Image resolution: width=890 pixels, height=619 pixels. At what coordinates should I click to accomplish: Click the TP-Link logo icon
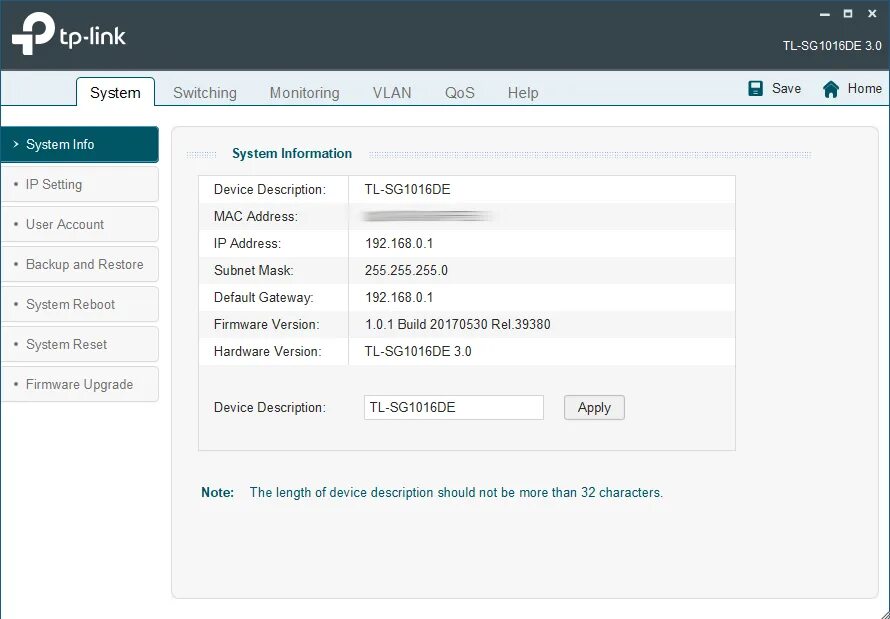33,34
